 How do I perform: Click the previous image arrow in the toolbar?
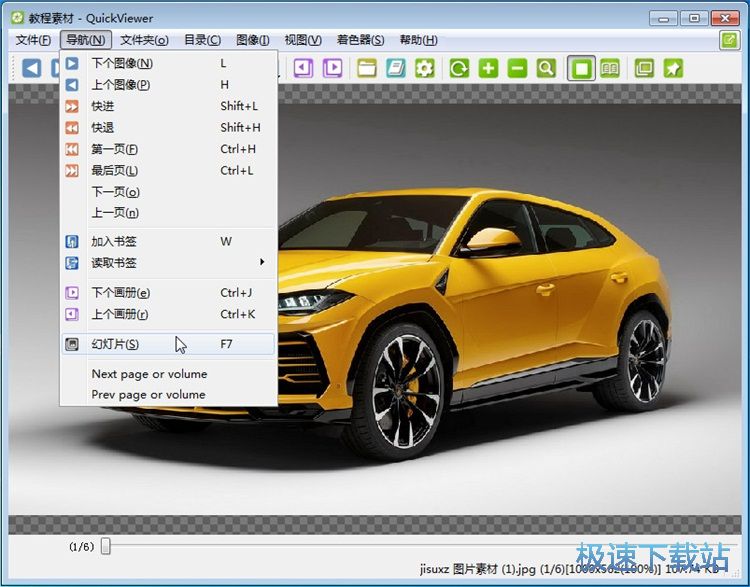pyautogui.click(x=32, y=68)
